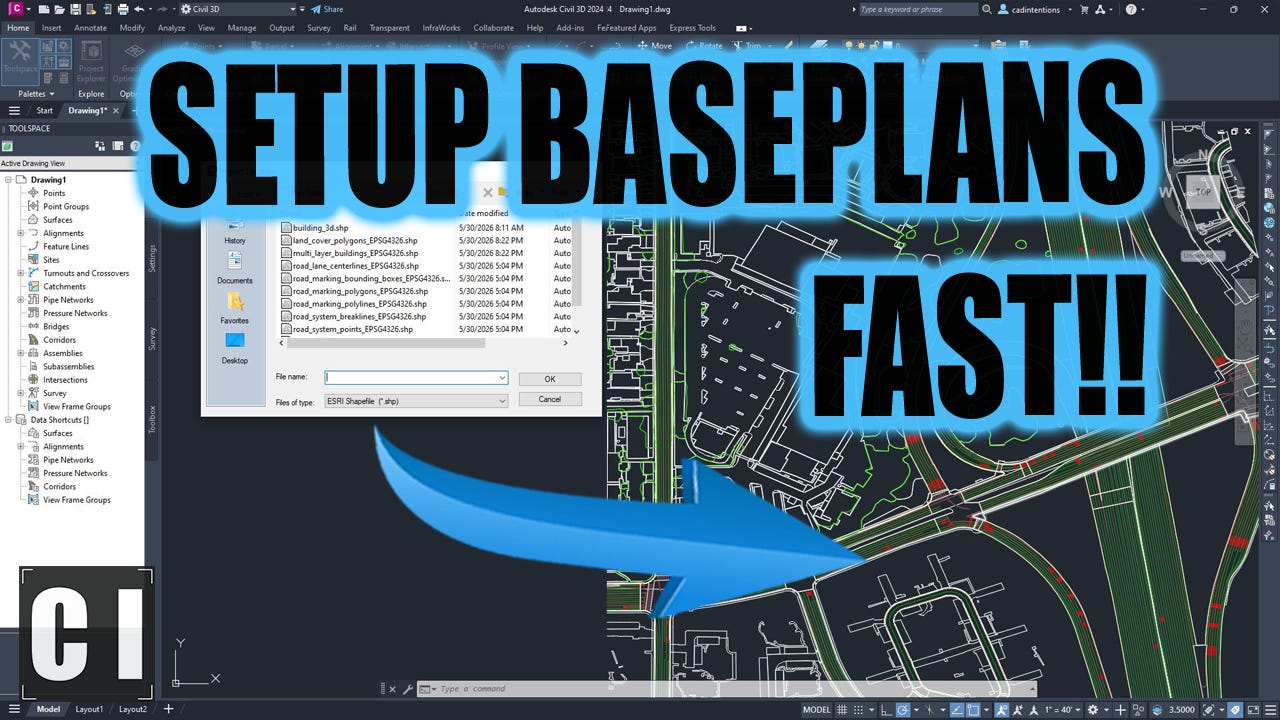The height and width of the screenshot is (720, 1280).
Task: Open the Modify ribbon tab
Action: [x=132, y=28]
